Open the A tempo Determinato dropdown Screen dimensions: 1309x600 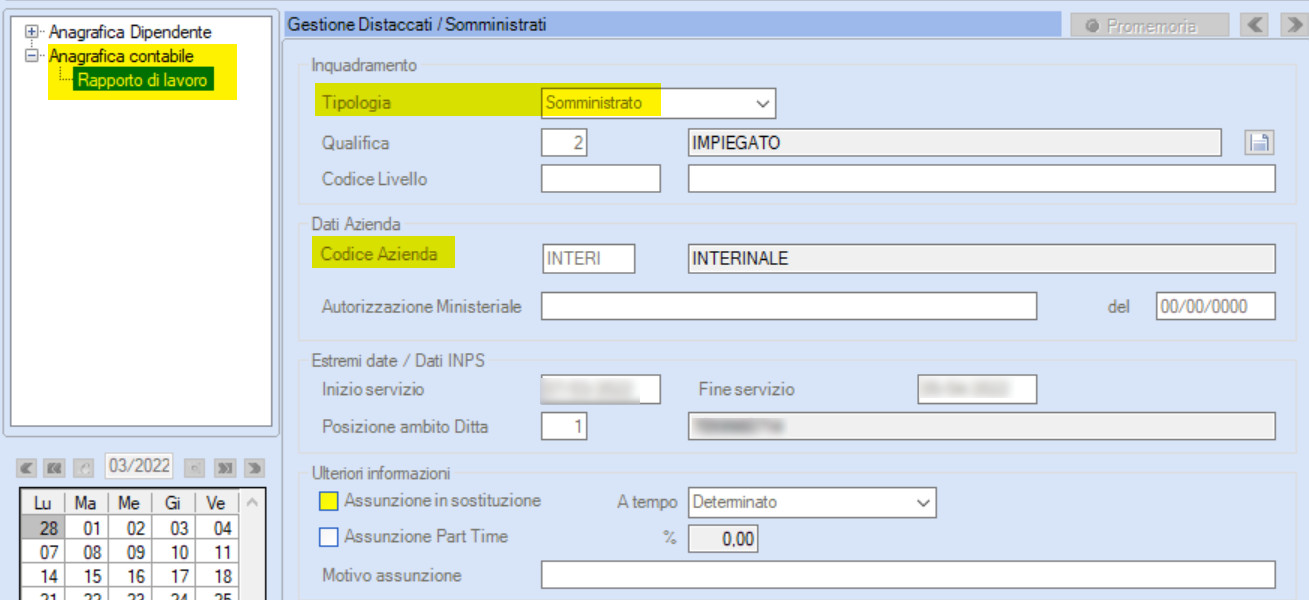[x=923, y=503]
